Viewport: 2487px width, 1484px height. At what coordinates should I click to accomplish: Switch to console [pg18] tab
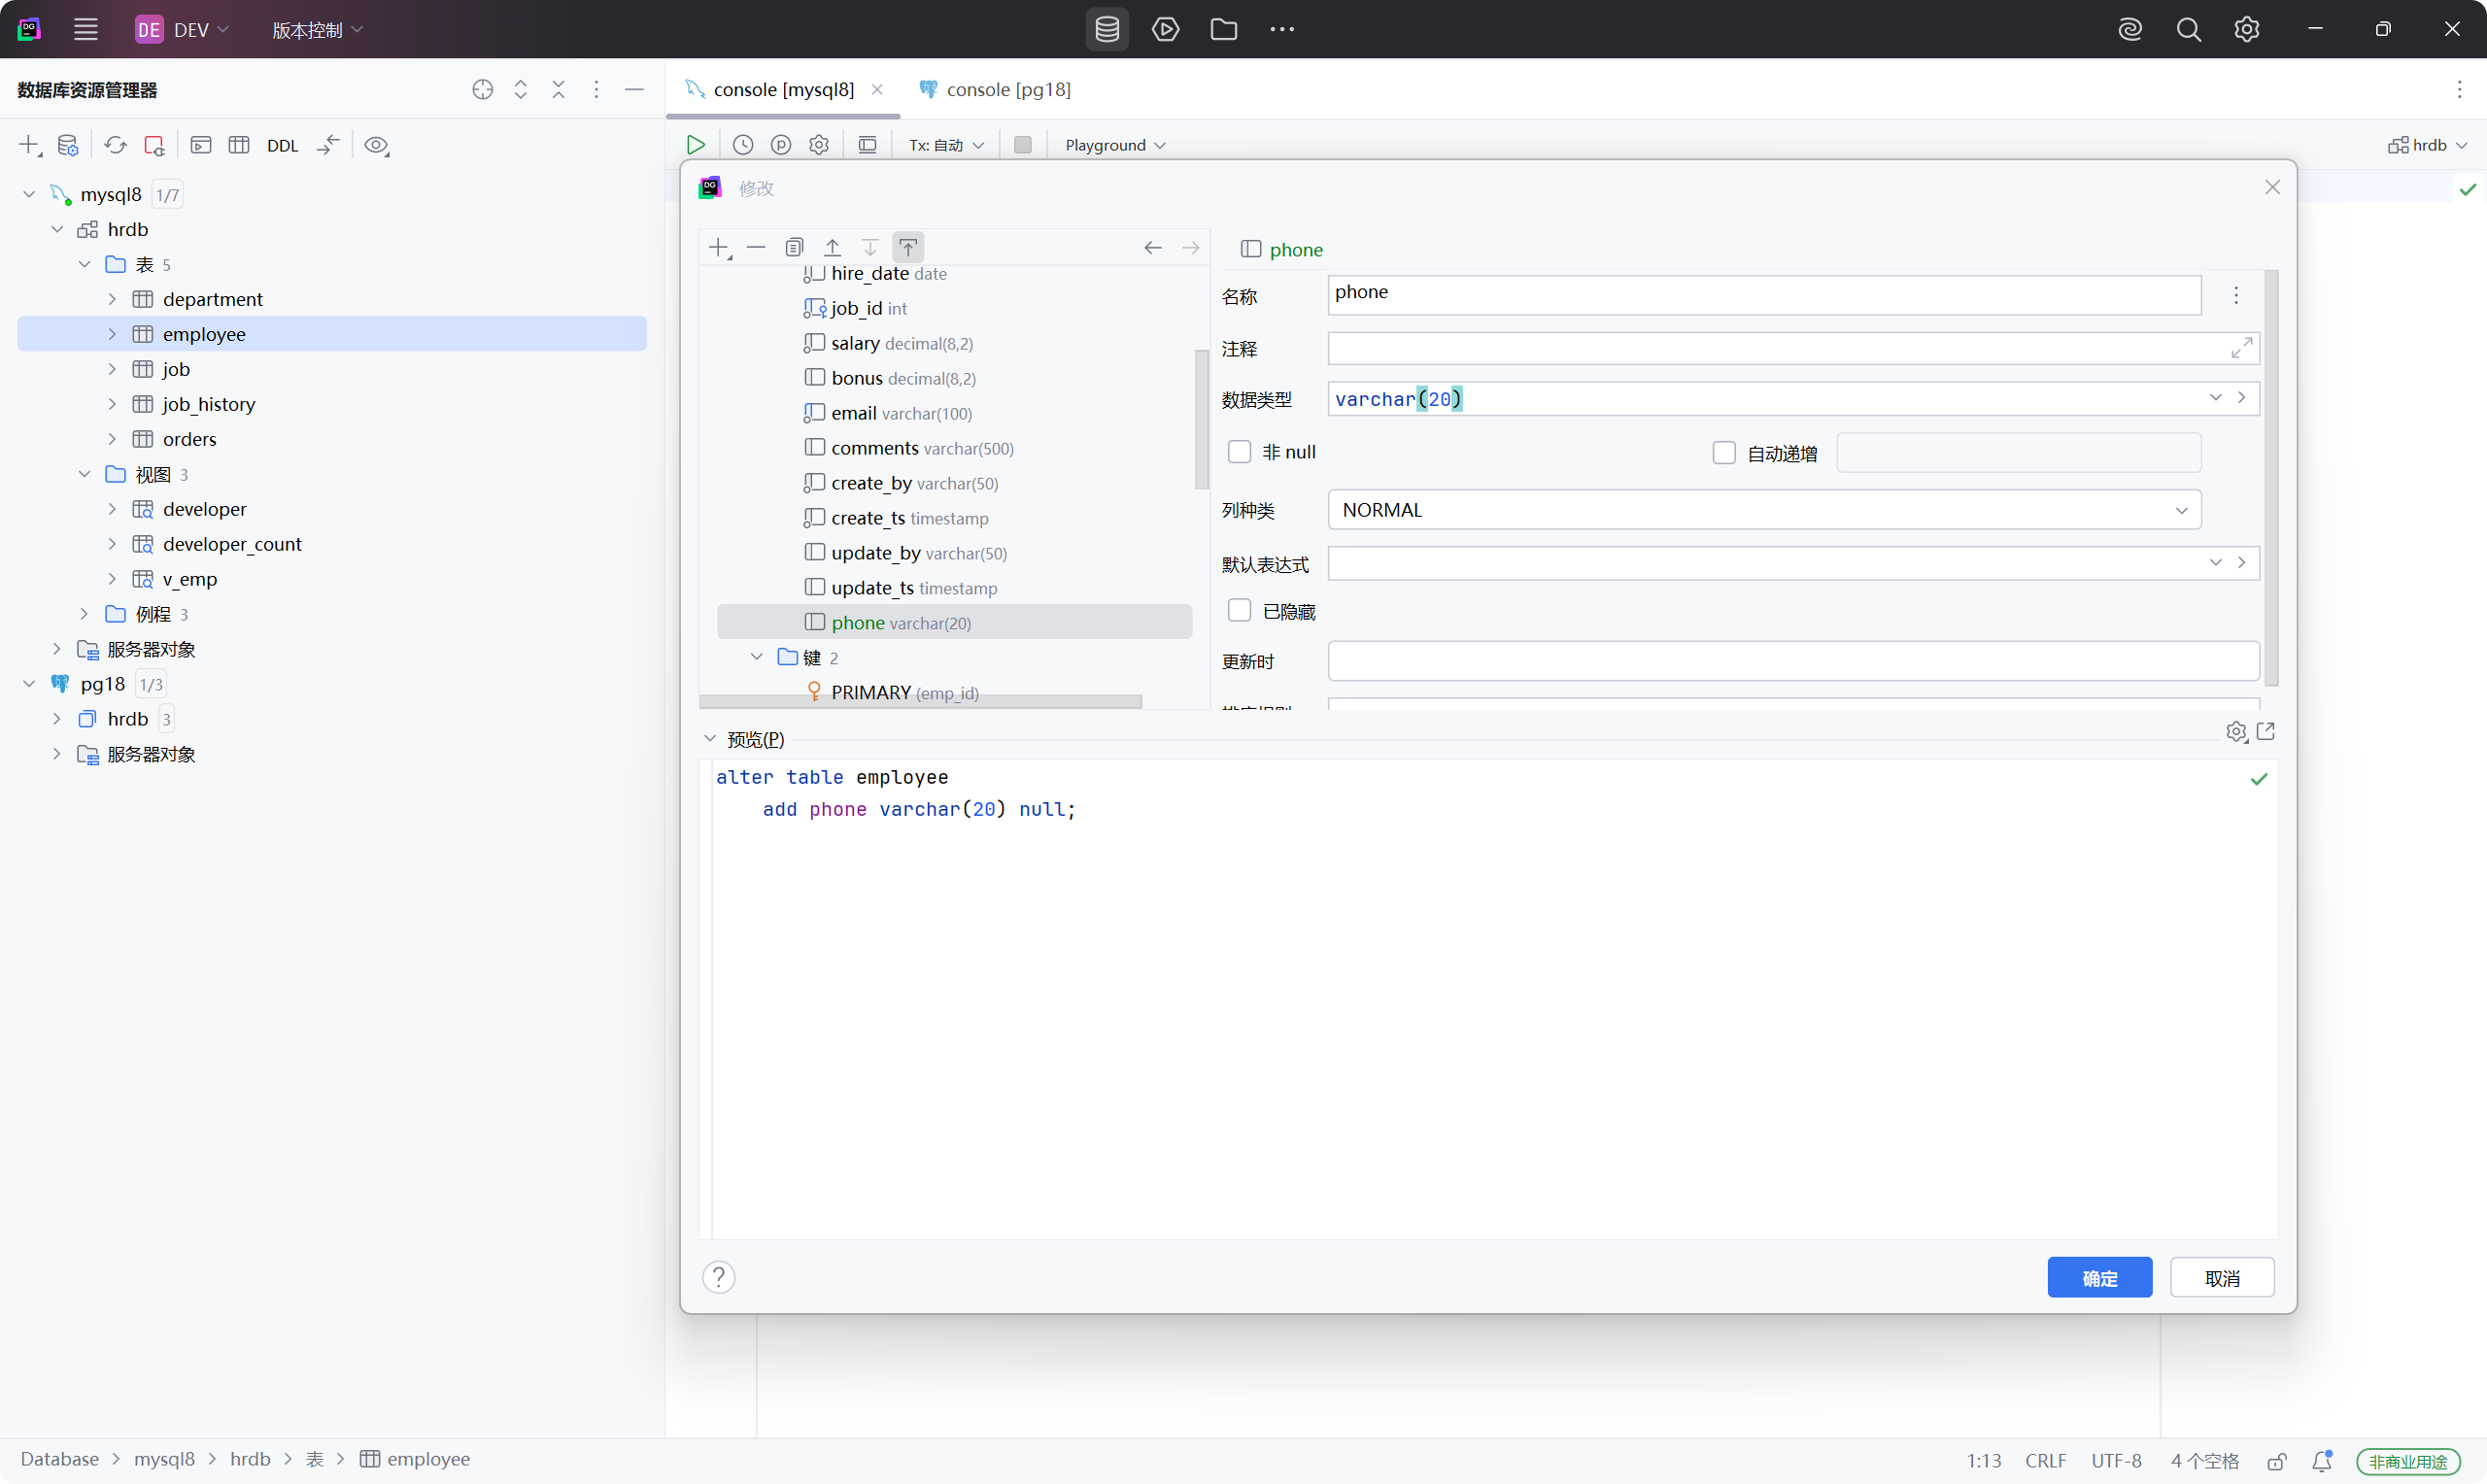coord(1006,89)
